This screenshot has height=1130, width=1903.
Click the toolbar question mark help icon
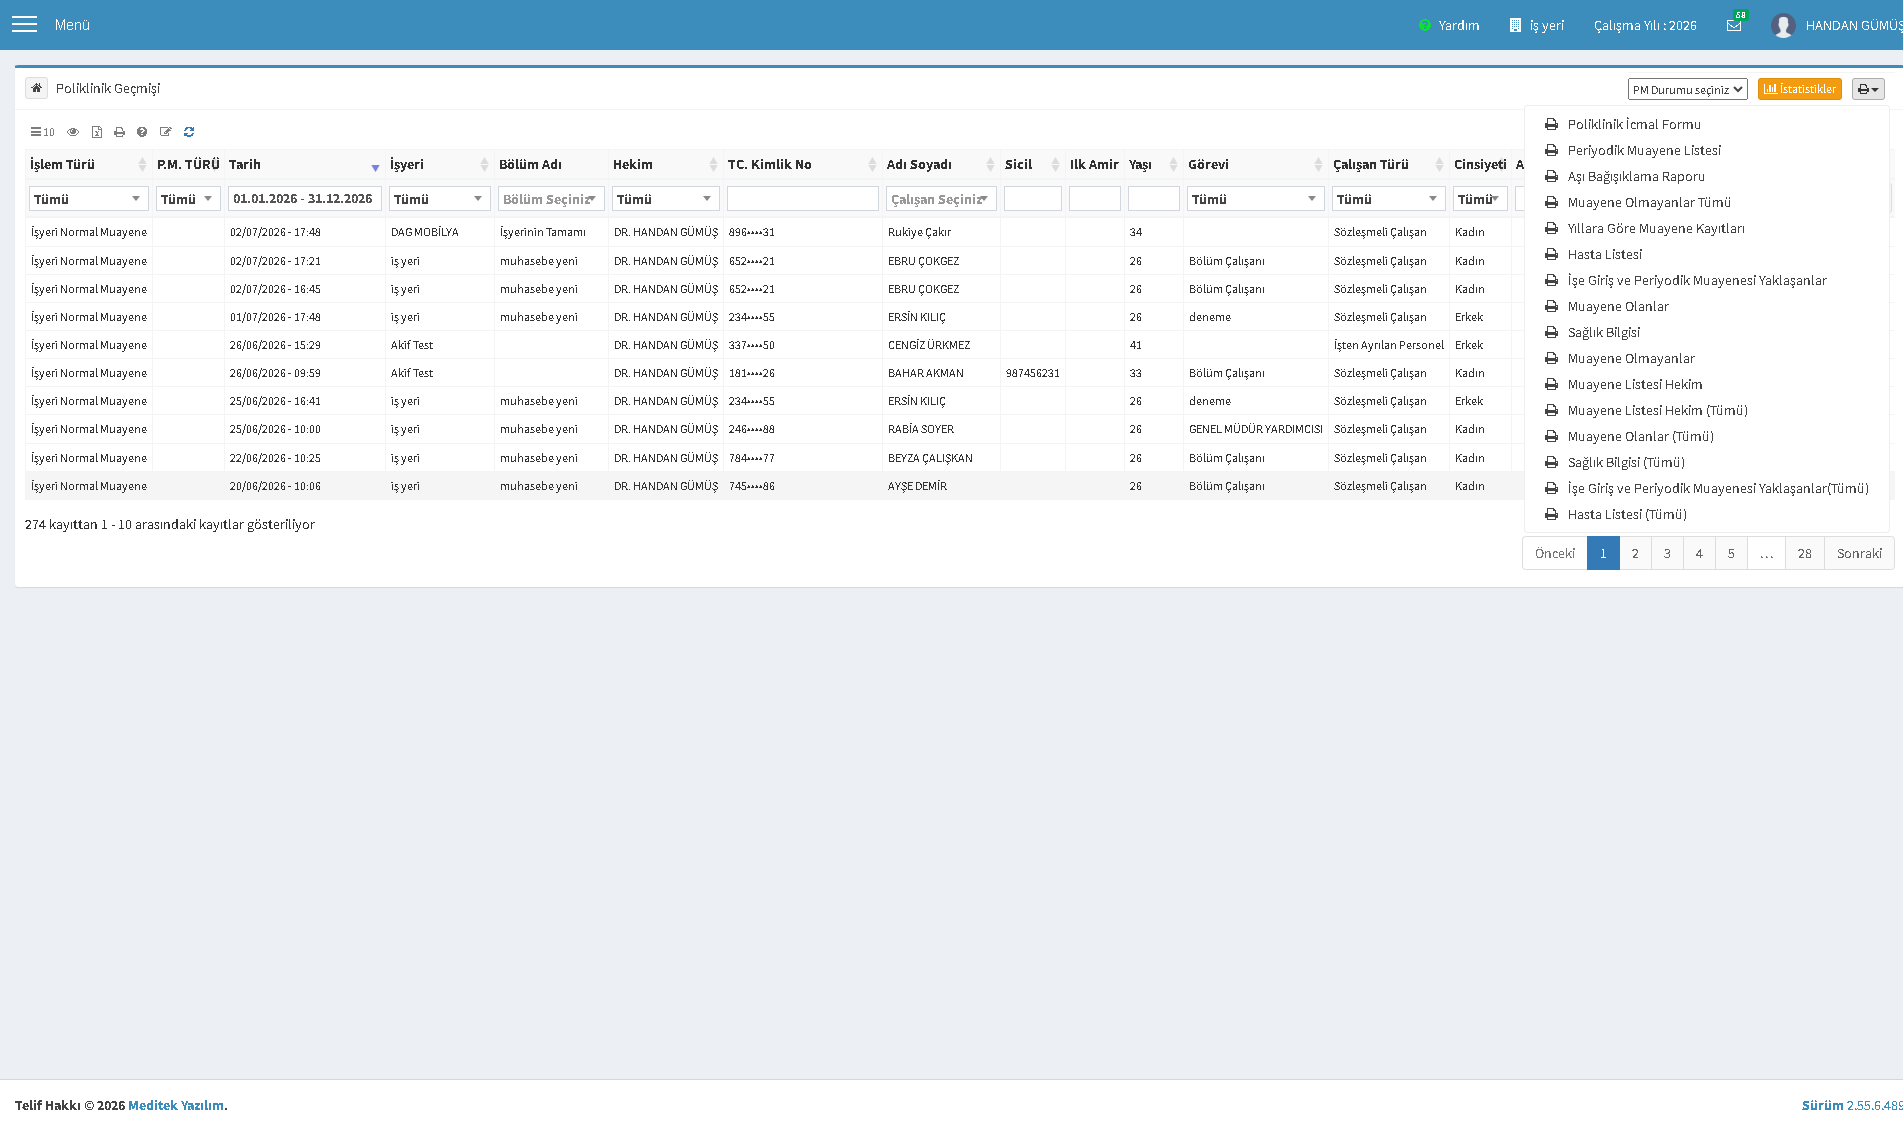[x=142, y=132]
